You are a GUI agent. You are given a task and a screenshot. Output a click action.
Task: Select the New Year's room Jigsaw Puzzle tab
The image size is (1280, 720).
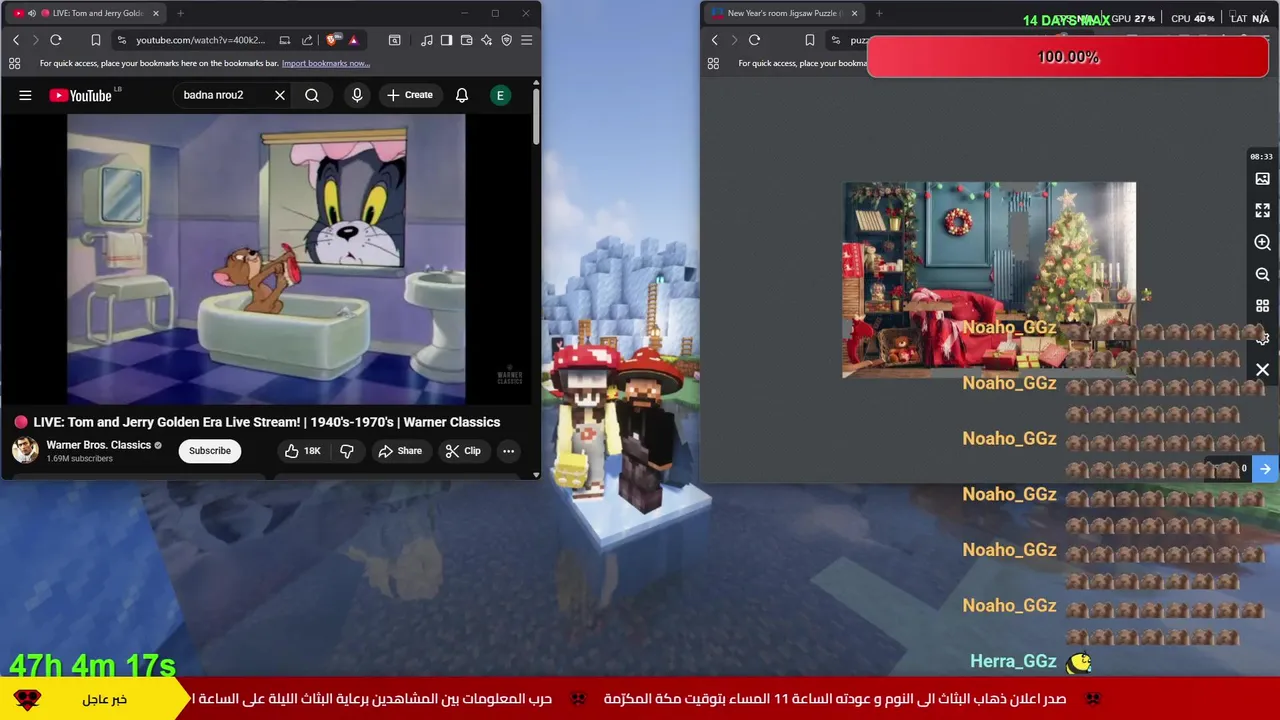[784, 13]
